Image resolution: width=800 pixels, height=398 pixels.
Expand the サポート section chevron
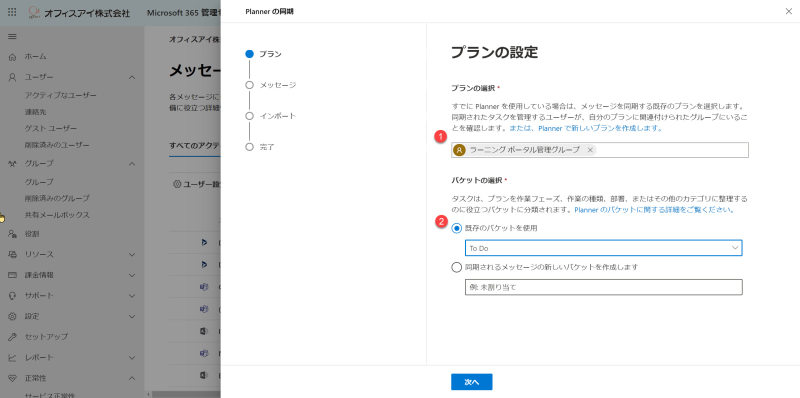(132, 295)
